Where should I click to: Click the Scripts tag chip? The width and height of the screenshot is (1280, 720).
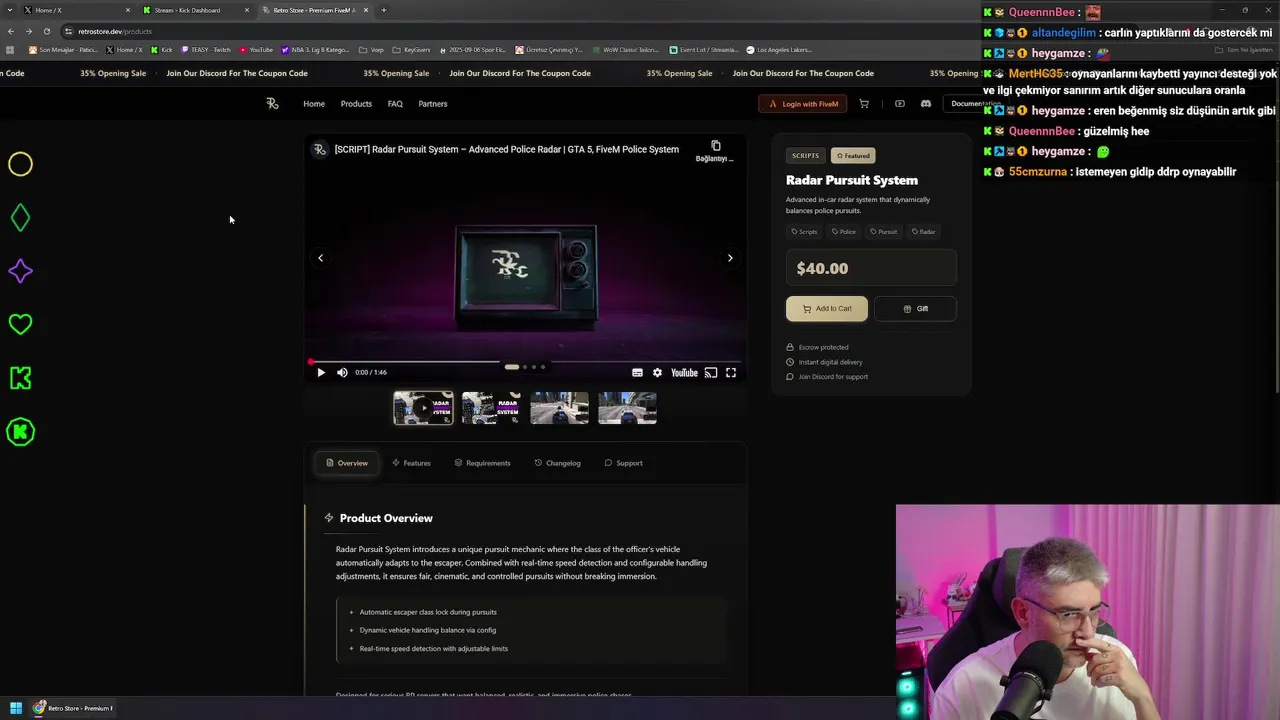pos(804,231)
